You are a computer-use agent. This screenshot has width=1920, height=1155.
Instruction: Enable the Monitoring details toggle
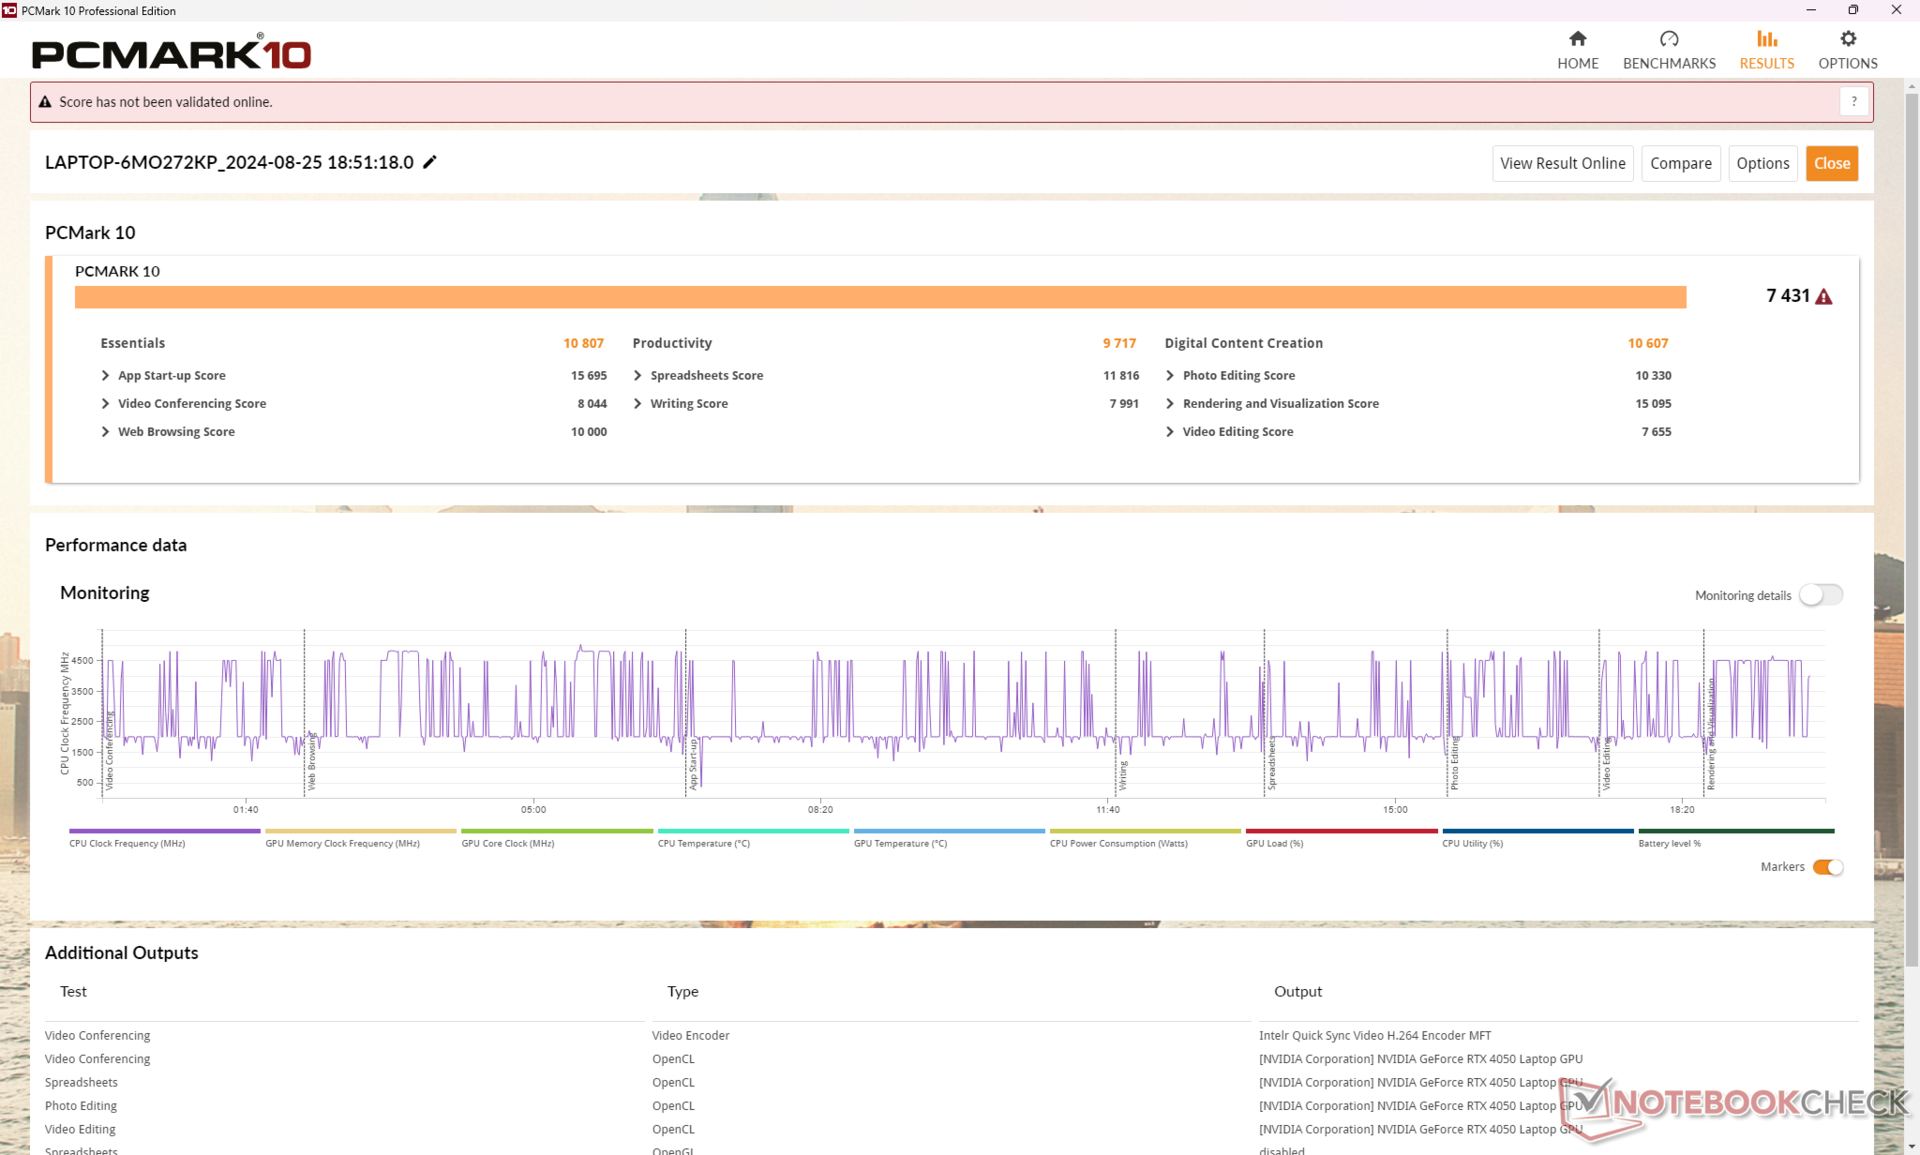pyautogui.click(x=1820, y=595)
